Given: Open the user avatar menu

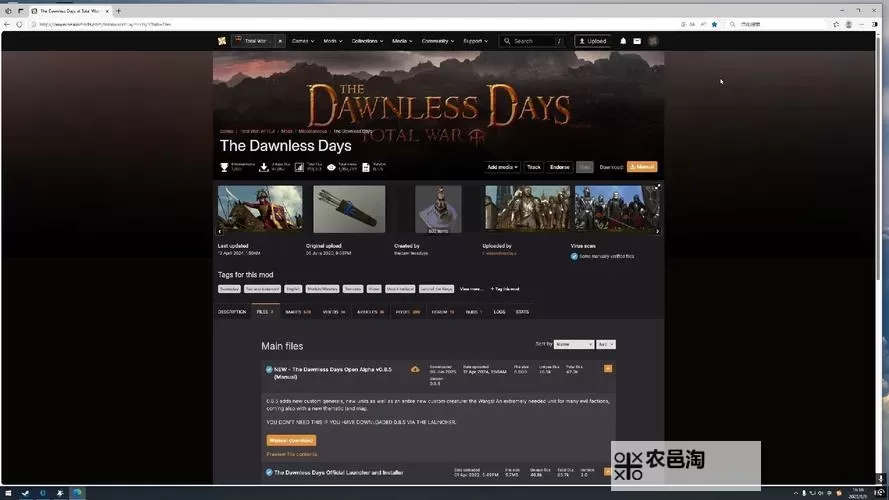Looking at the screenshot, I should [653, 41].
